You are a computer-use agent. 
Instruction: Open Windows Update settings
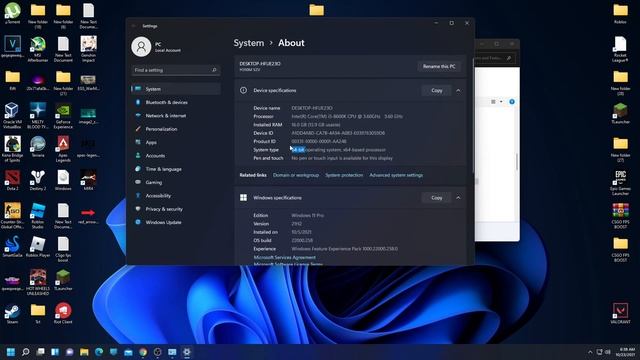click(176, 222)
